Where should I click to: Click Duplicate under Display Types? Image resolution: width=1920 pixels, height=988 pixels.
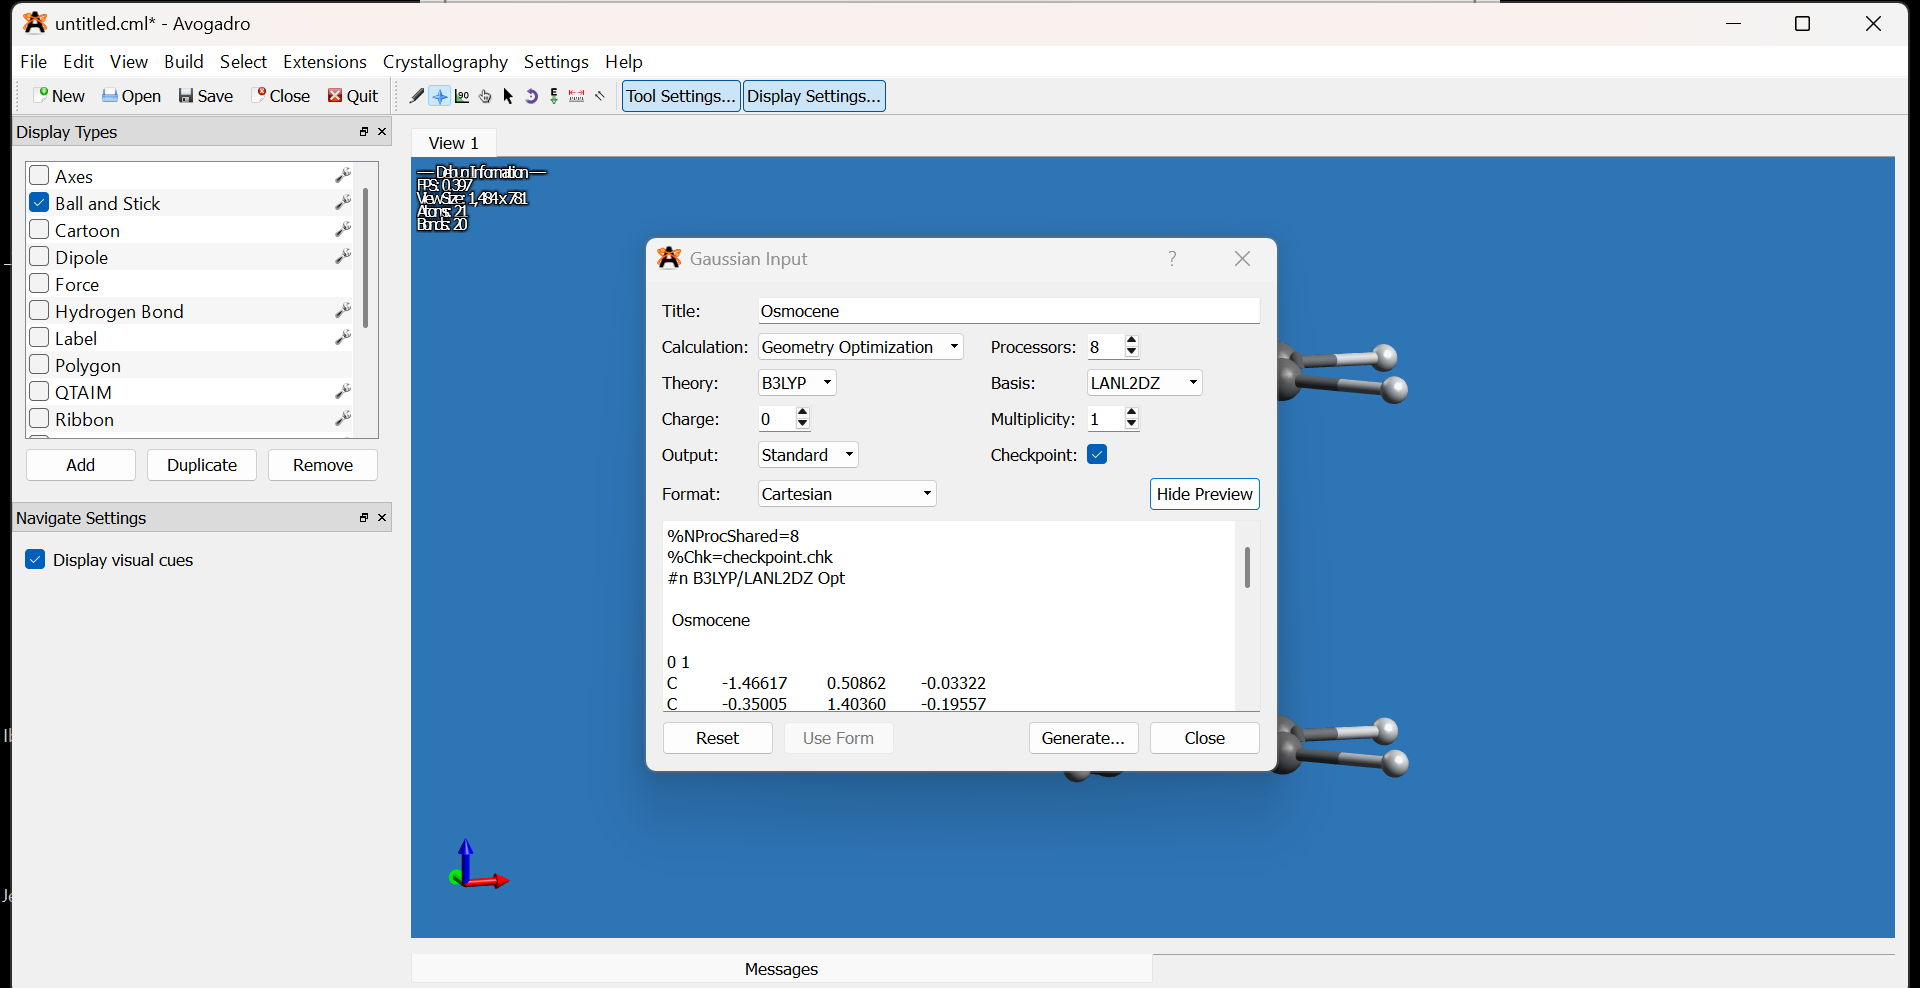tap(202, 465)
